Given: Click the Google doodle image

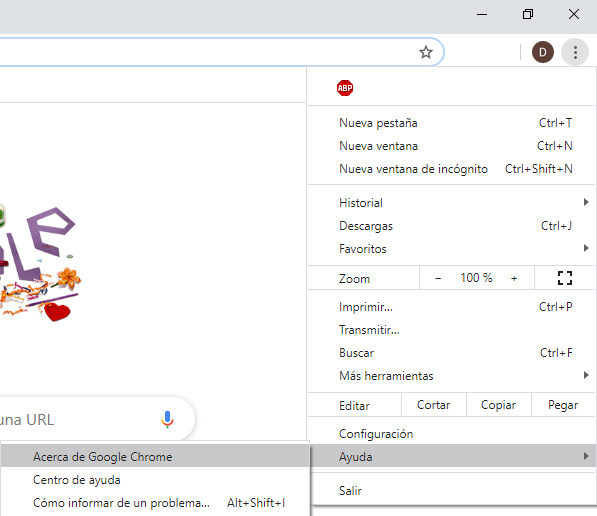Looking at the screenshot, I should [41, 263].
